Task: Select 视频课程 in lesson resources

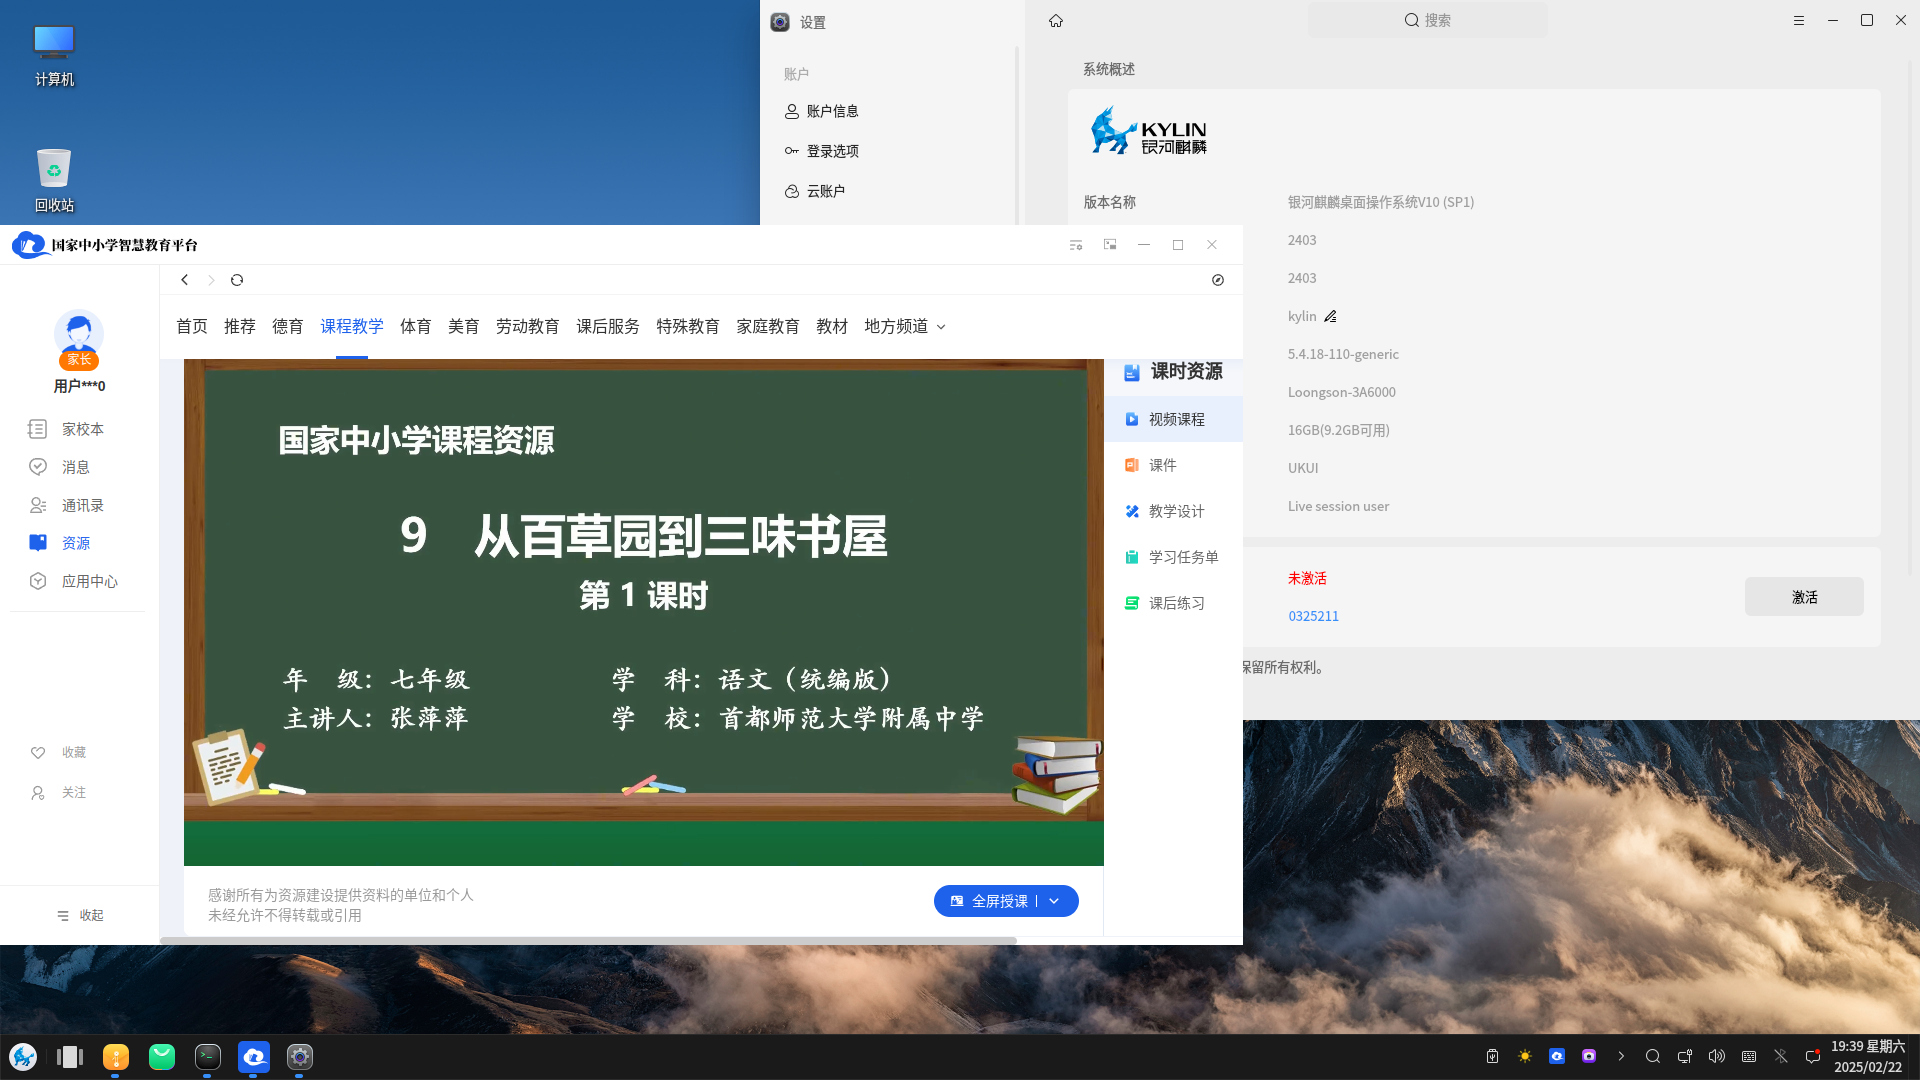Action: click(1174, 419)
